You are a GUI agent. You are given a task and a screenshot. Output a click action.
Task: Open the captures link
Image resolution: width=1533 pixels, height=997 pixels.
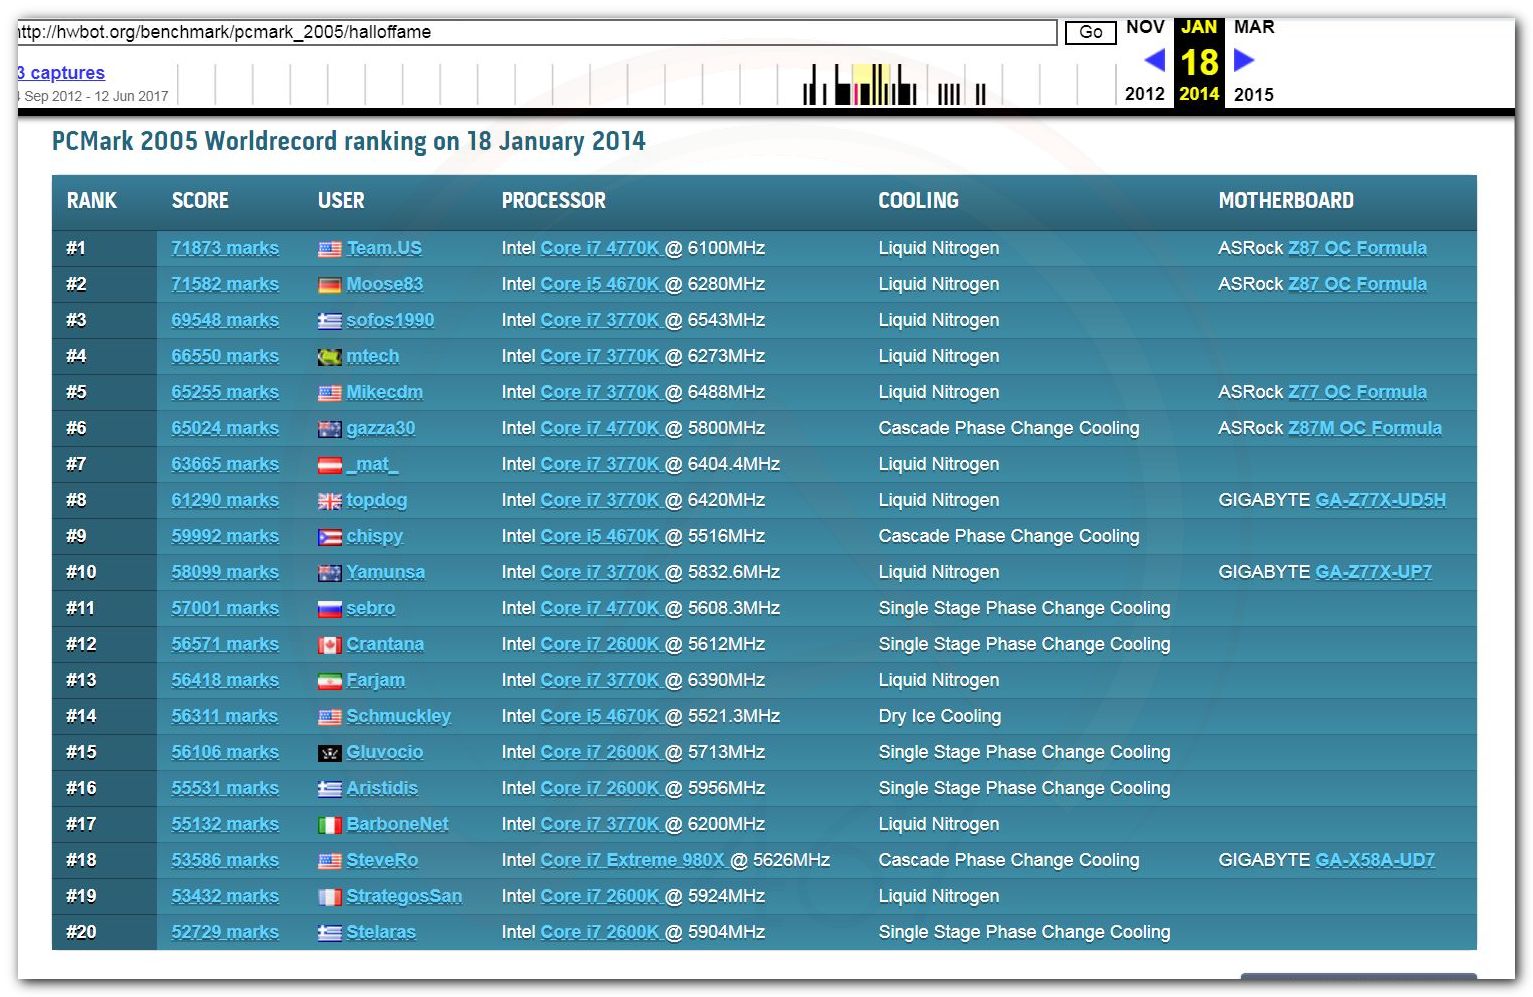tap(62, 73)
